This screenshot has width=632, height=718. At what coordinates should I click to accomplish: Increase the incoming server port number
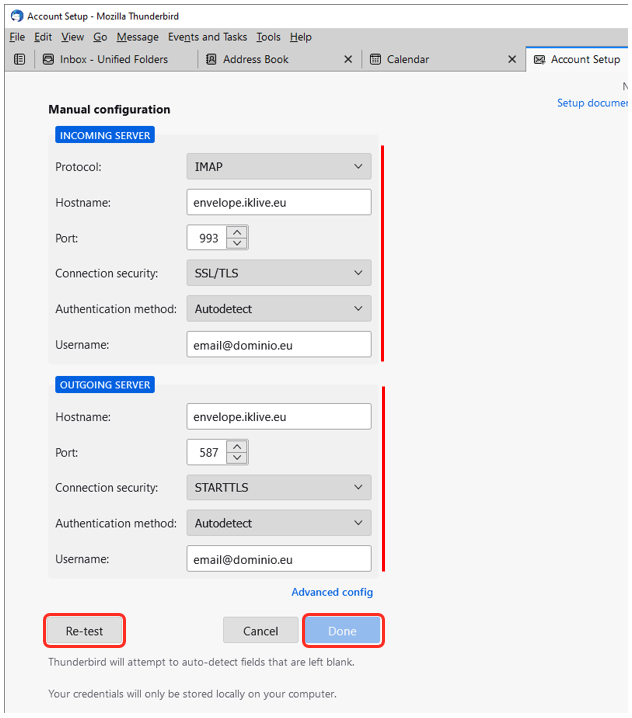237,233
